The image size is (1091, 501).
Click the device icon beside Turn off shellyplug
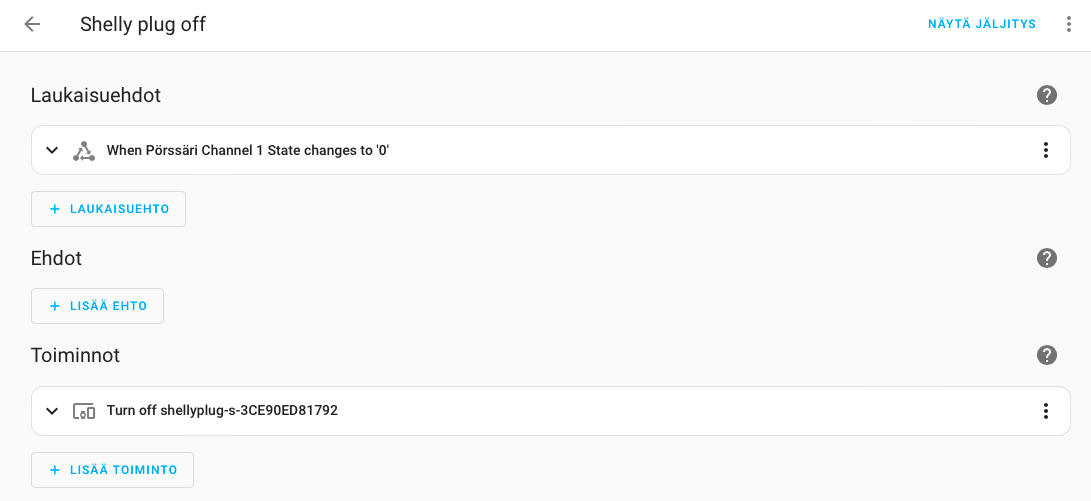[x=84, y=411]
